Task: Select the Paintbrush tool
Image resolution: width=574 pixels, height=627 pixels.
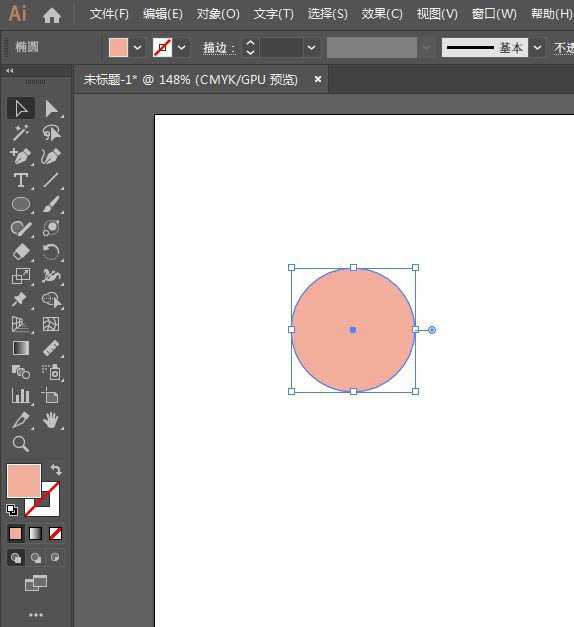Action: coord(51,204)
